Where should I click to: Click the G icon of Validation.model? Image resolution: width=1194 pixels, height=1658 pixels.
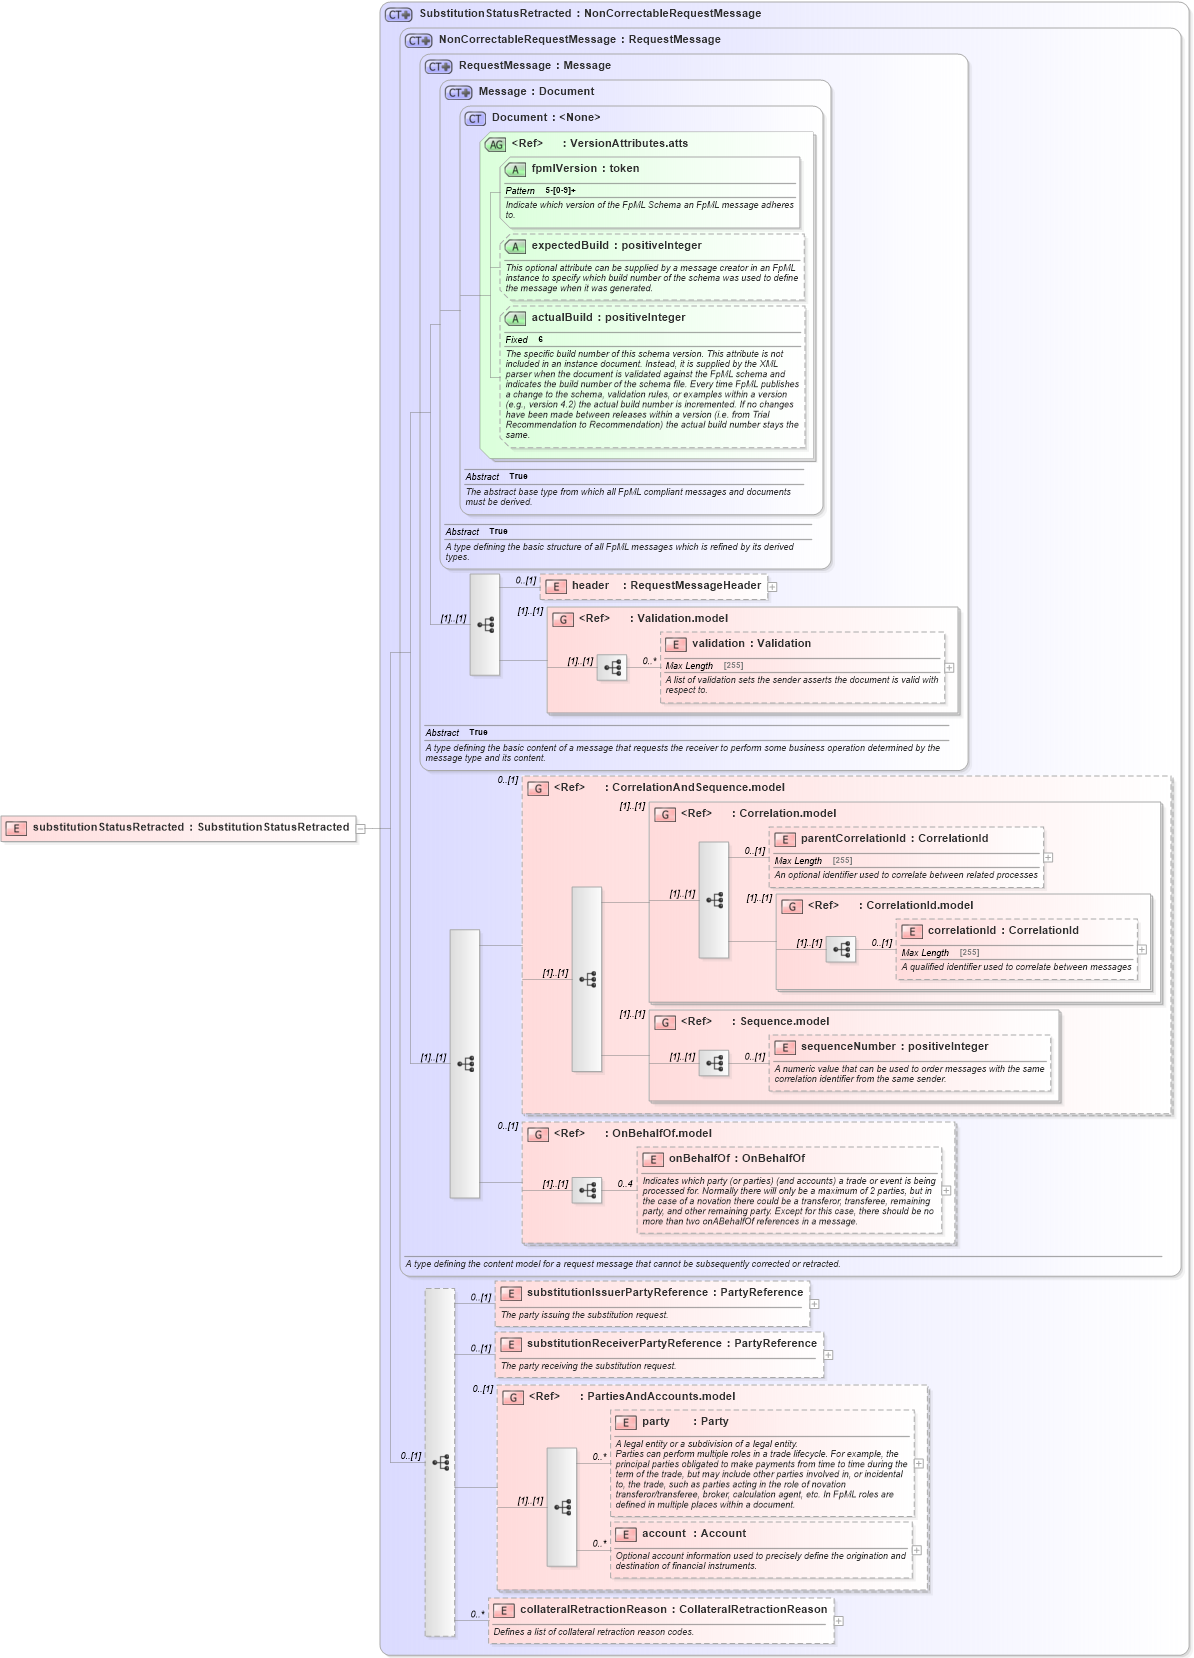click(x=563, y=620)
